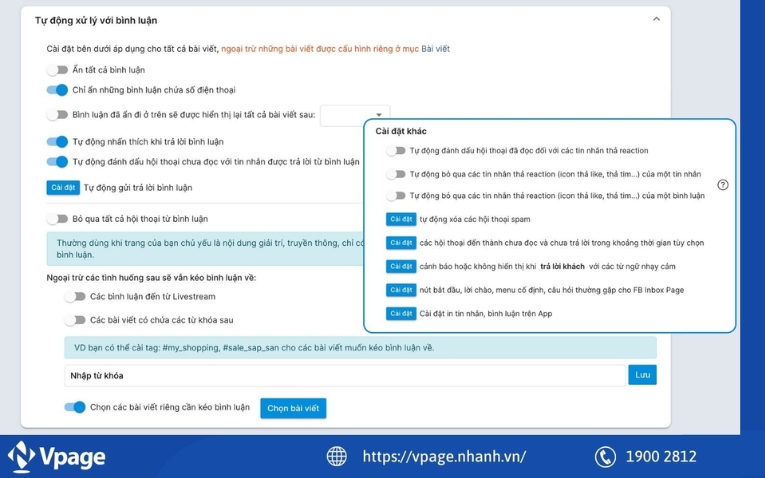Click the question mark help icon
This screenshot has width=765, height=478.
723,184
